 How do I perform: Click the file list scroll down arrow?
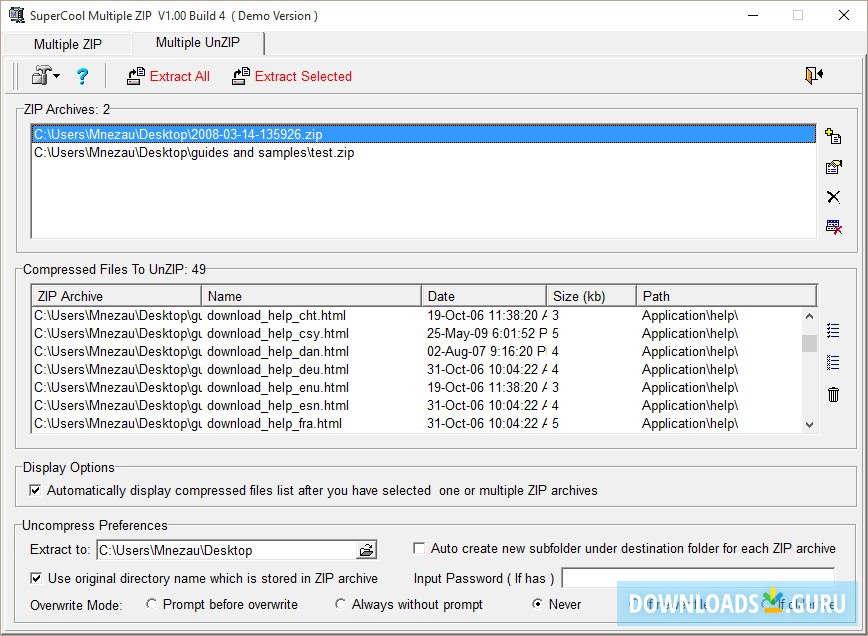pos(809,425)
